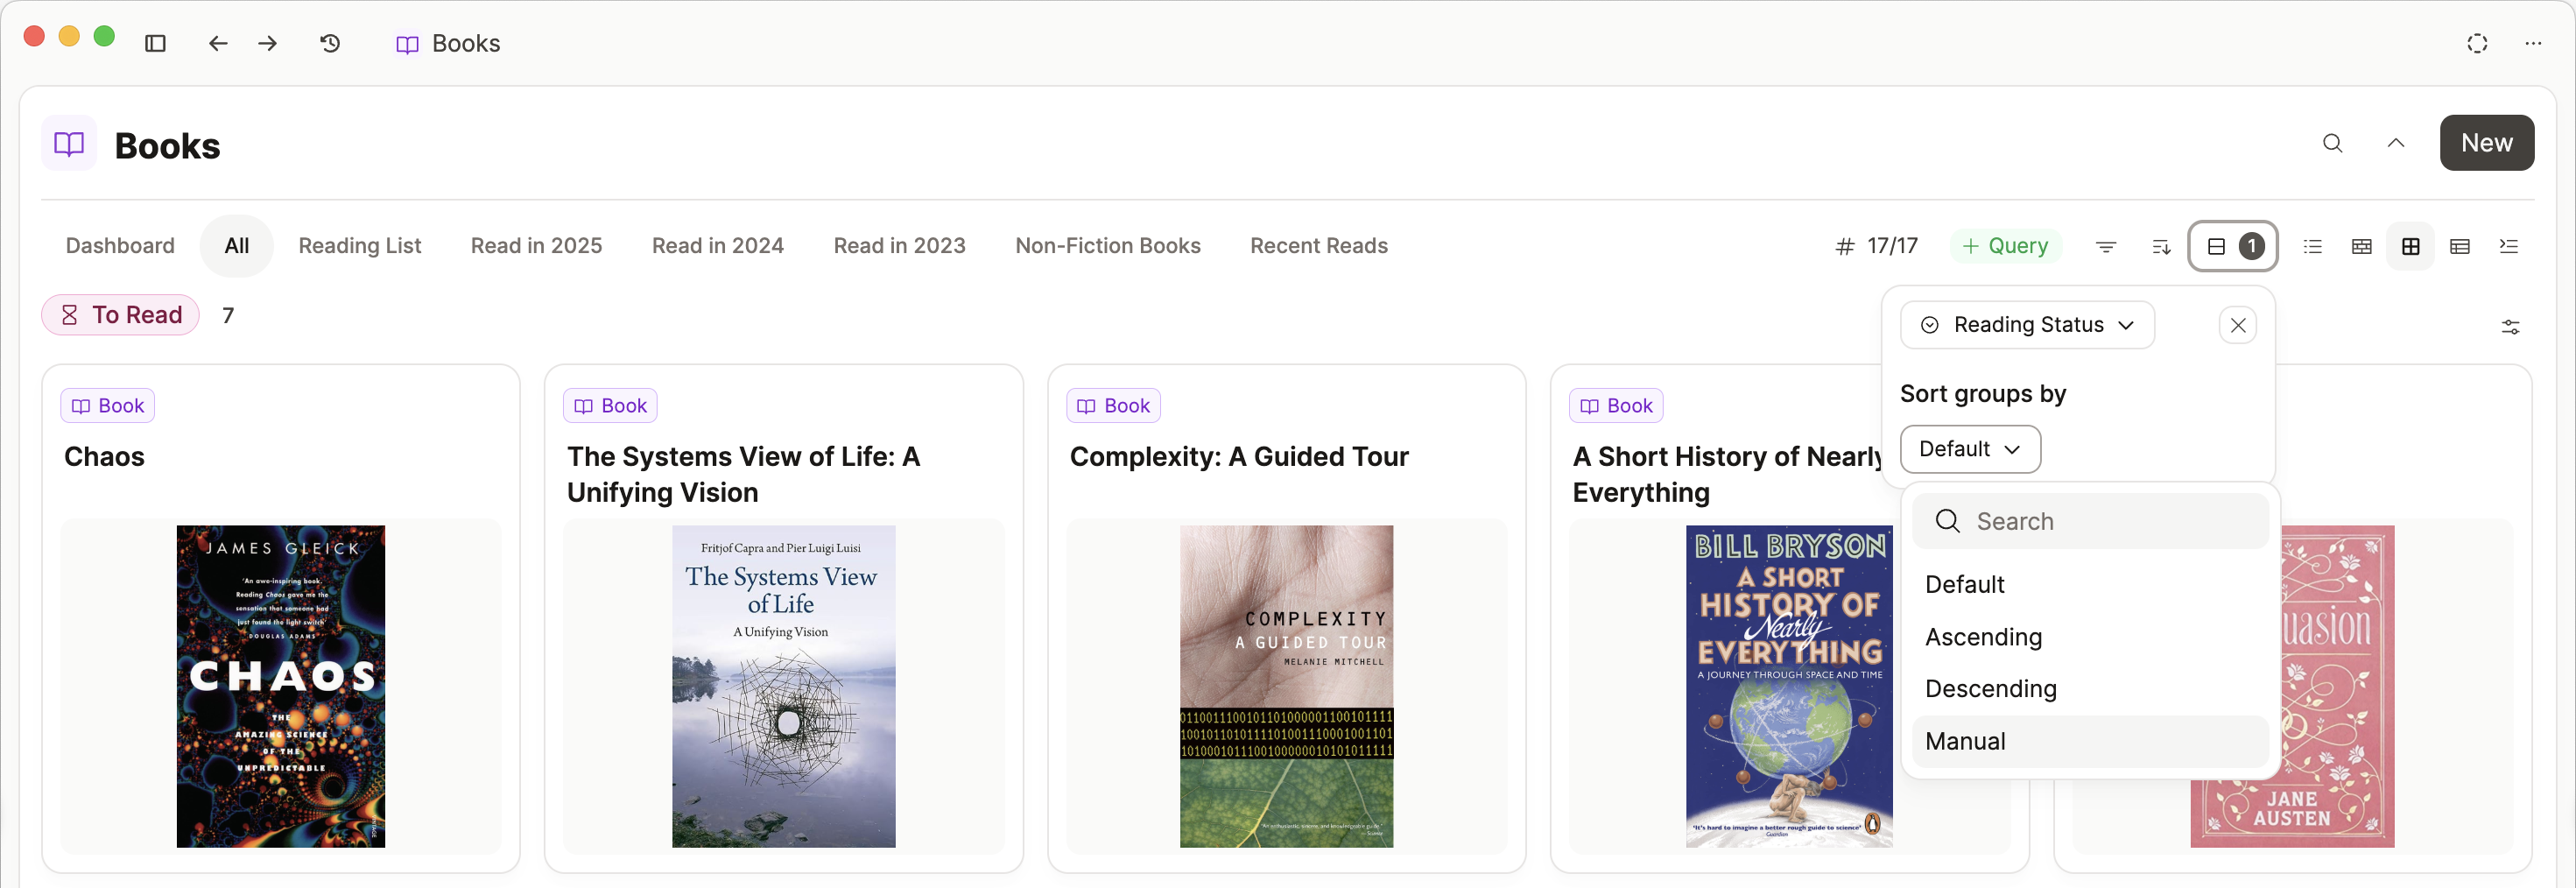
Task: Select the grid cards view toggle
Action: [x=2410, y=246]
